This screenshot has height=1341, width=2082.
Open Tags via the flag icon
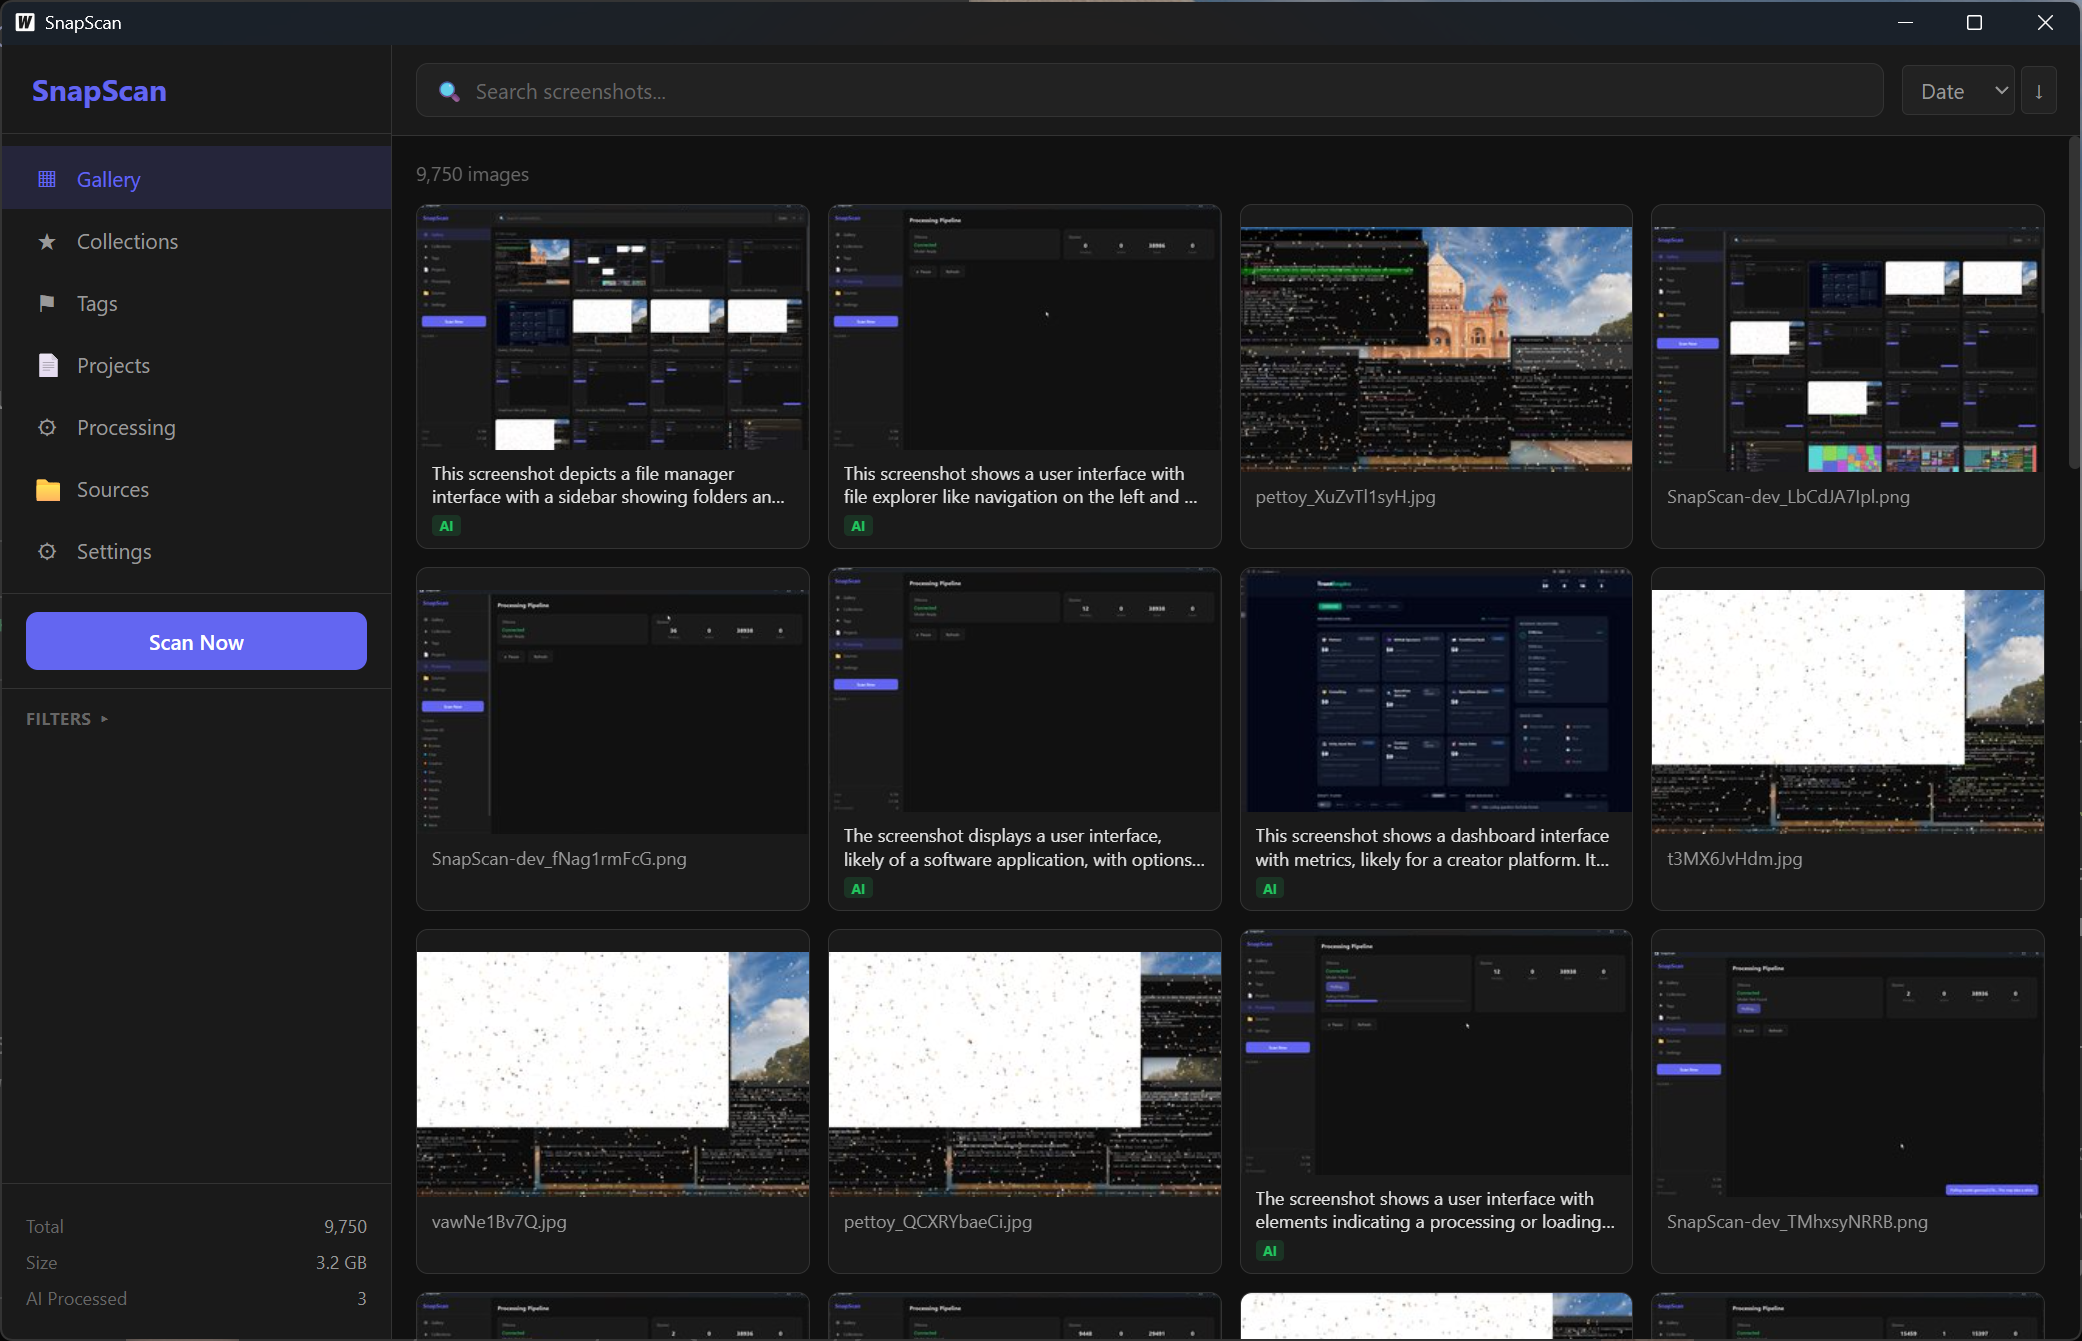click(46, 303)
